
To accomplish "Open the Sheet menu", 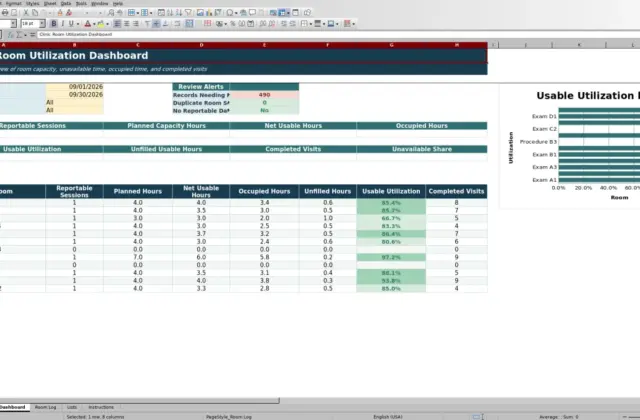I will tap(50, 3).
